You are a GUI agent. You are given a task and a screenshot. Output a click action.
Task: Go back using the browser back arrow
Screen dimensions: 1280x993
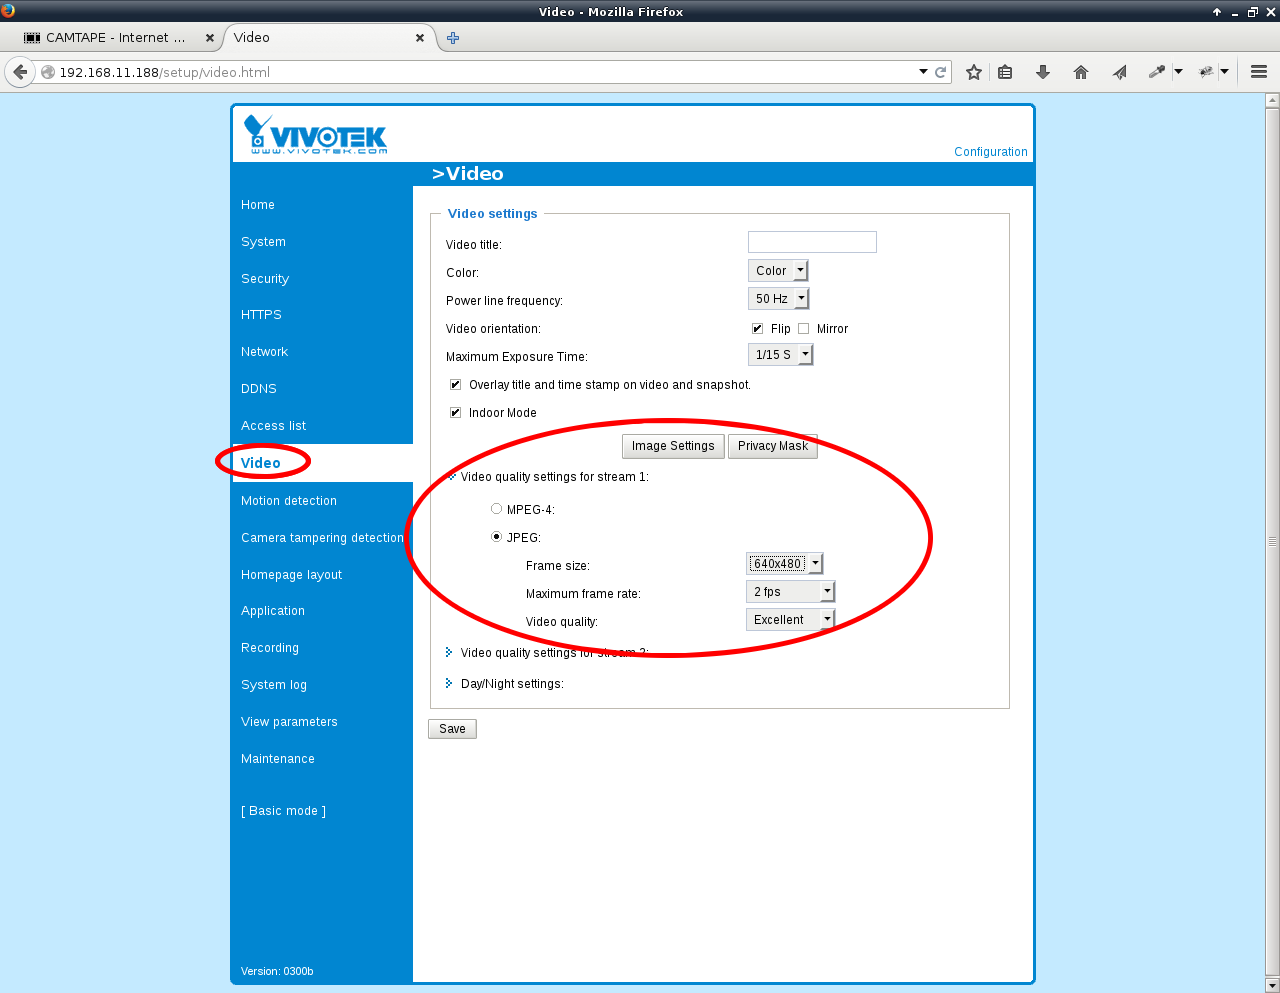point(20,72)
